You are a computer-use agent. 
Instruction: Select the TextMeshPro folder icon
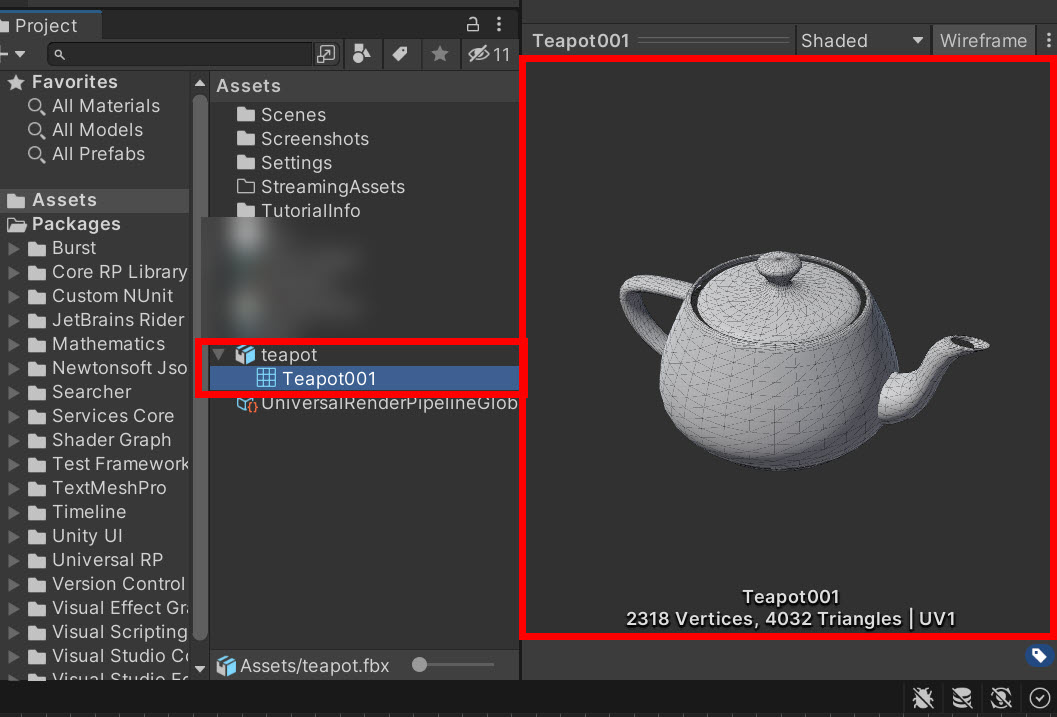(37, 489)
